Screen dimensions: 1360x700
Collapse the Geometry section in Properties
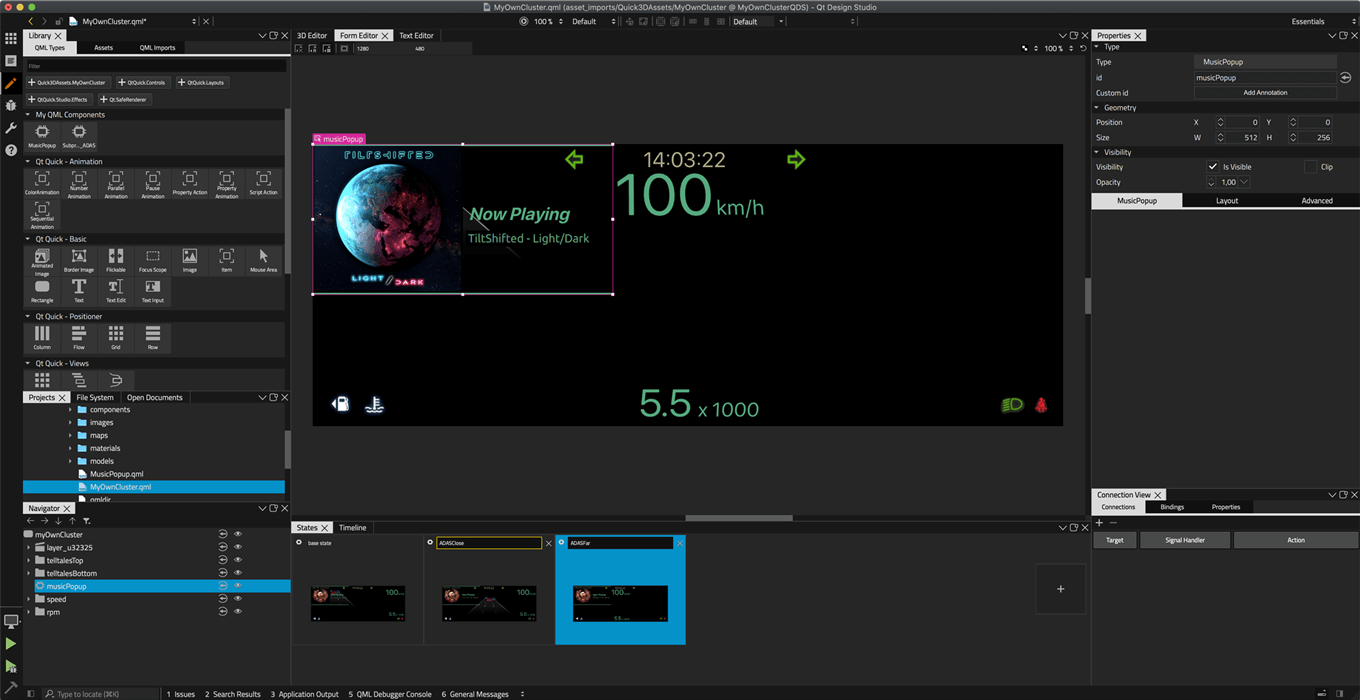coord(1097,107)
